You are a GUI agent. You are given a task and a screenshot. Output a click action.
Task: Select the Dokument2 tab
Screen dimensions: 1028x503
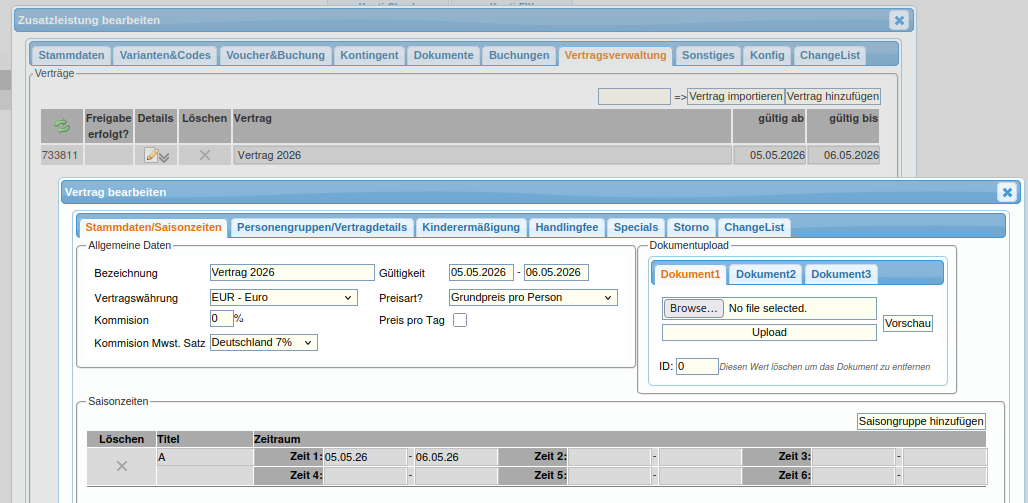point(766,274)
